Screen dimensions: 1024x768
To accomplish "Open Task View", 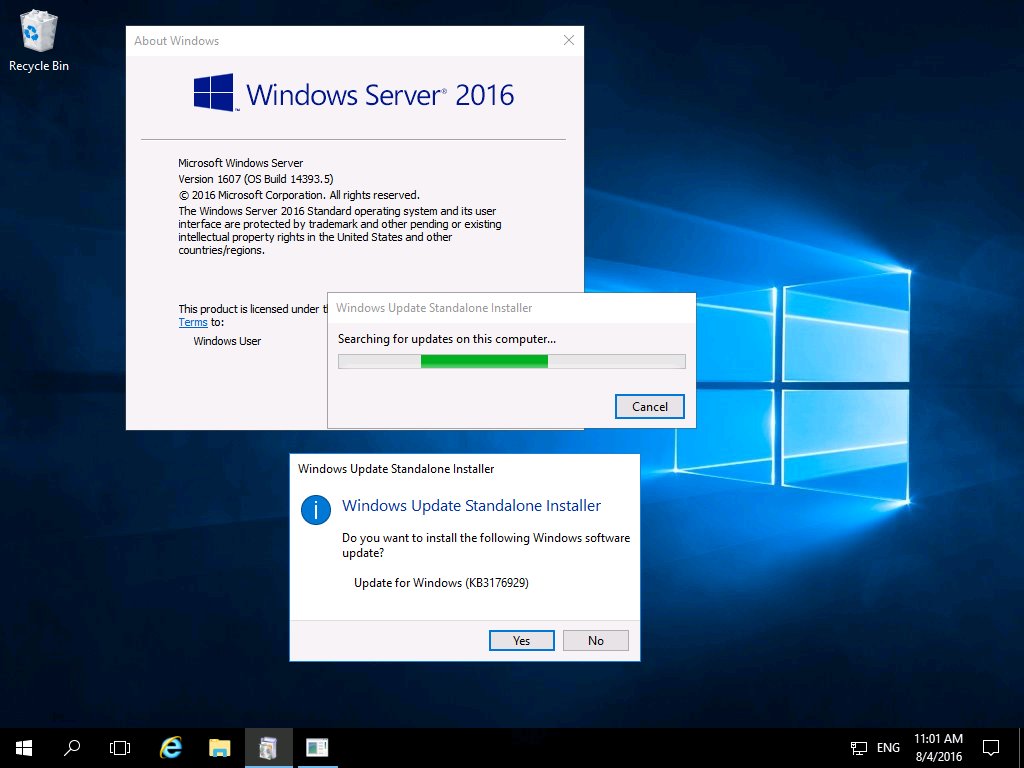I will (x=120, y=747).
